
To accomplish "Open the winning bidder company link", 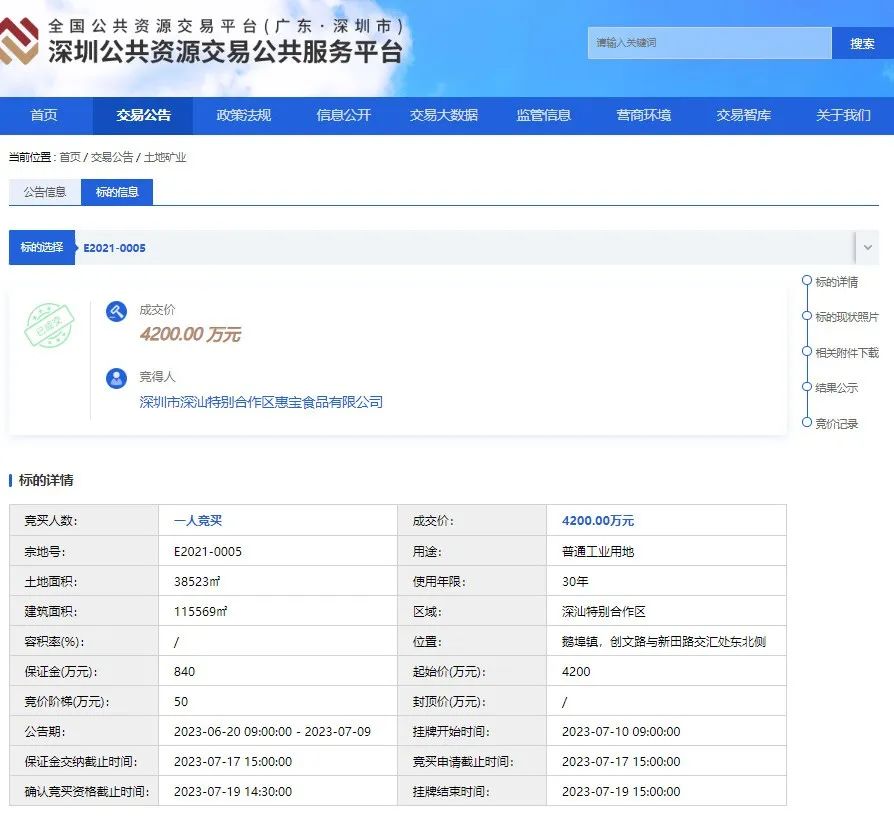I will point(261,402).
